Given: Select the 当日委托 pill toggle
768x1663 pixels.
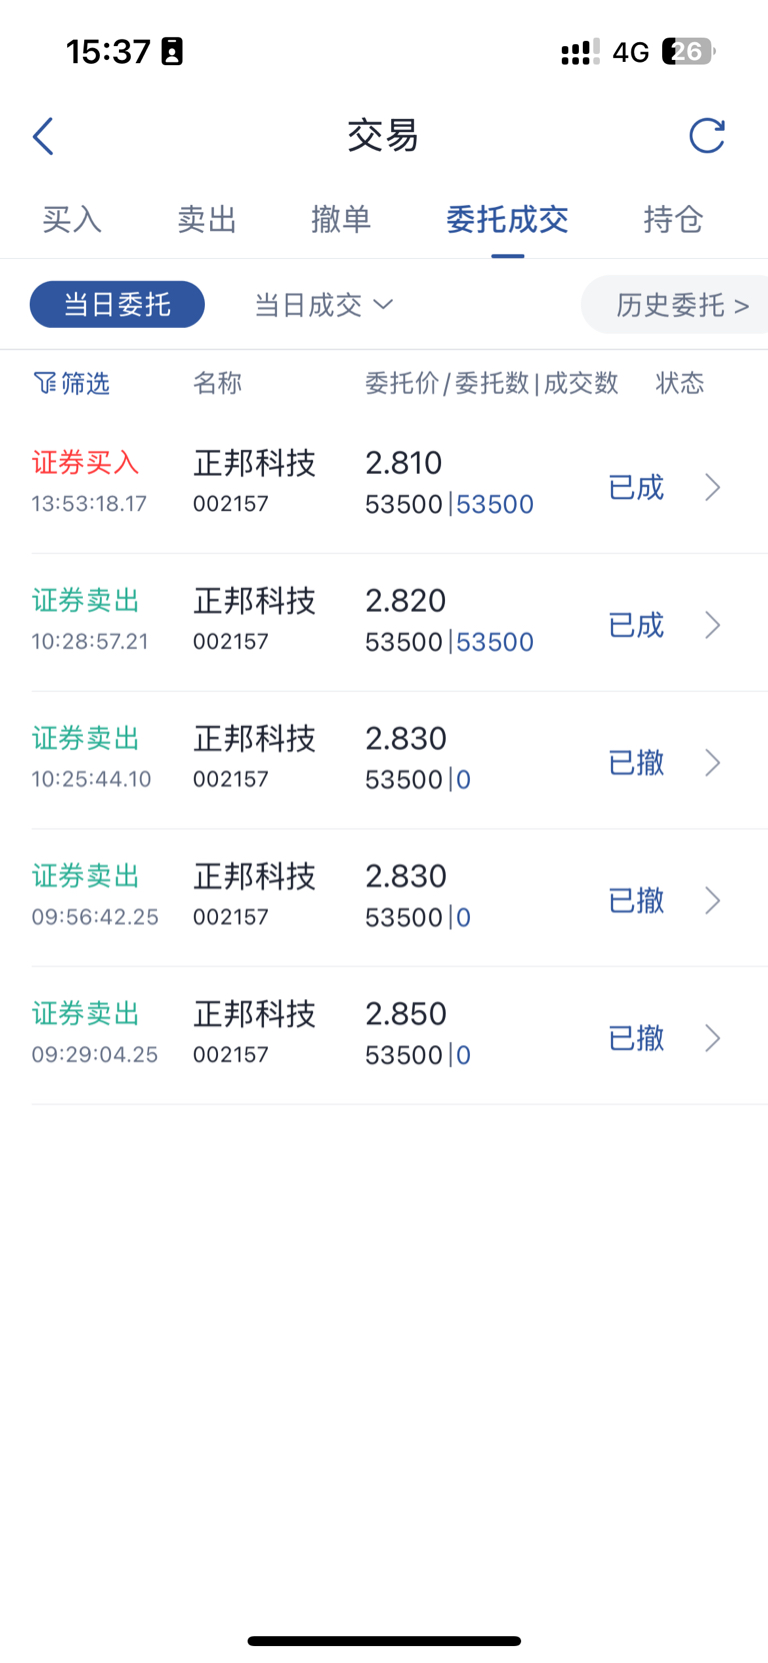Looking at the screenshot, I should point(117,305).
